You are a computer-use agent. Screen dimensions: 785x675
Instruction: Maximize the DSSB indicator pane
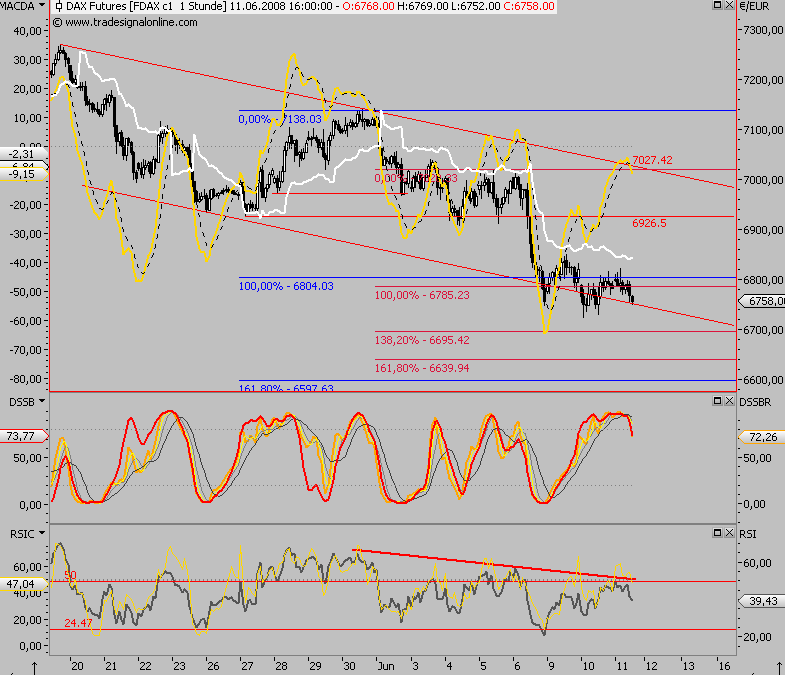click(717, 401)
